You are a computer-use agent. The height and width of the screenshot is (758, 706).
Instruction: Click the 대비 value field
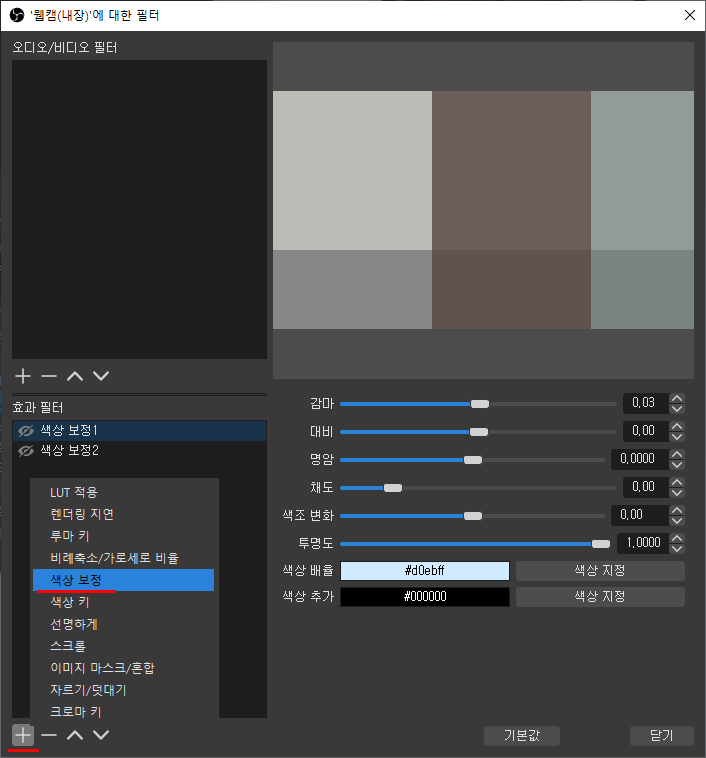pyautogui.click(x=646, y=431)
